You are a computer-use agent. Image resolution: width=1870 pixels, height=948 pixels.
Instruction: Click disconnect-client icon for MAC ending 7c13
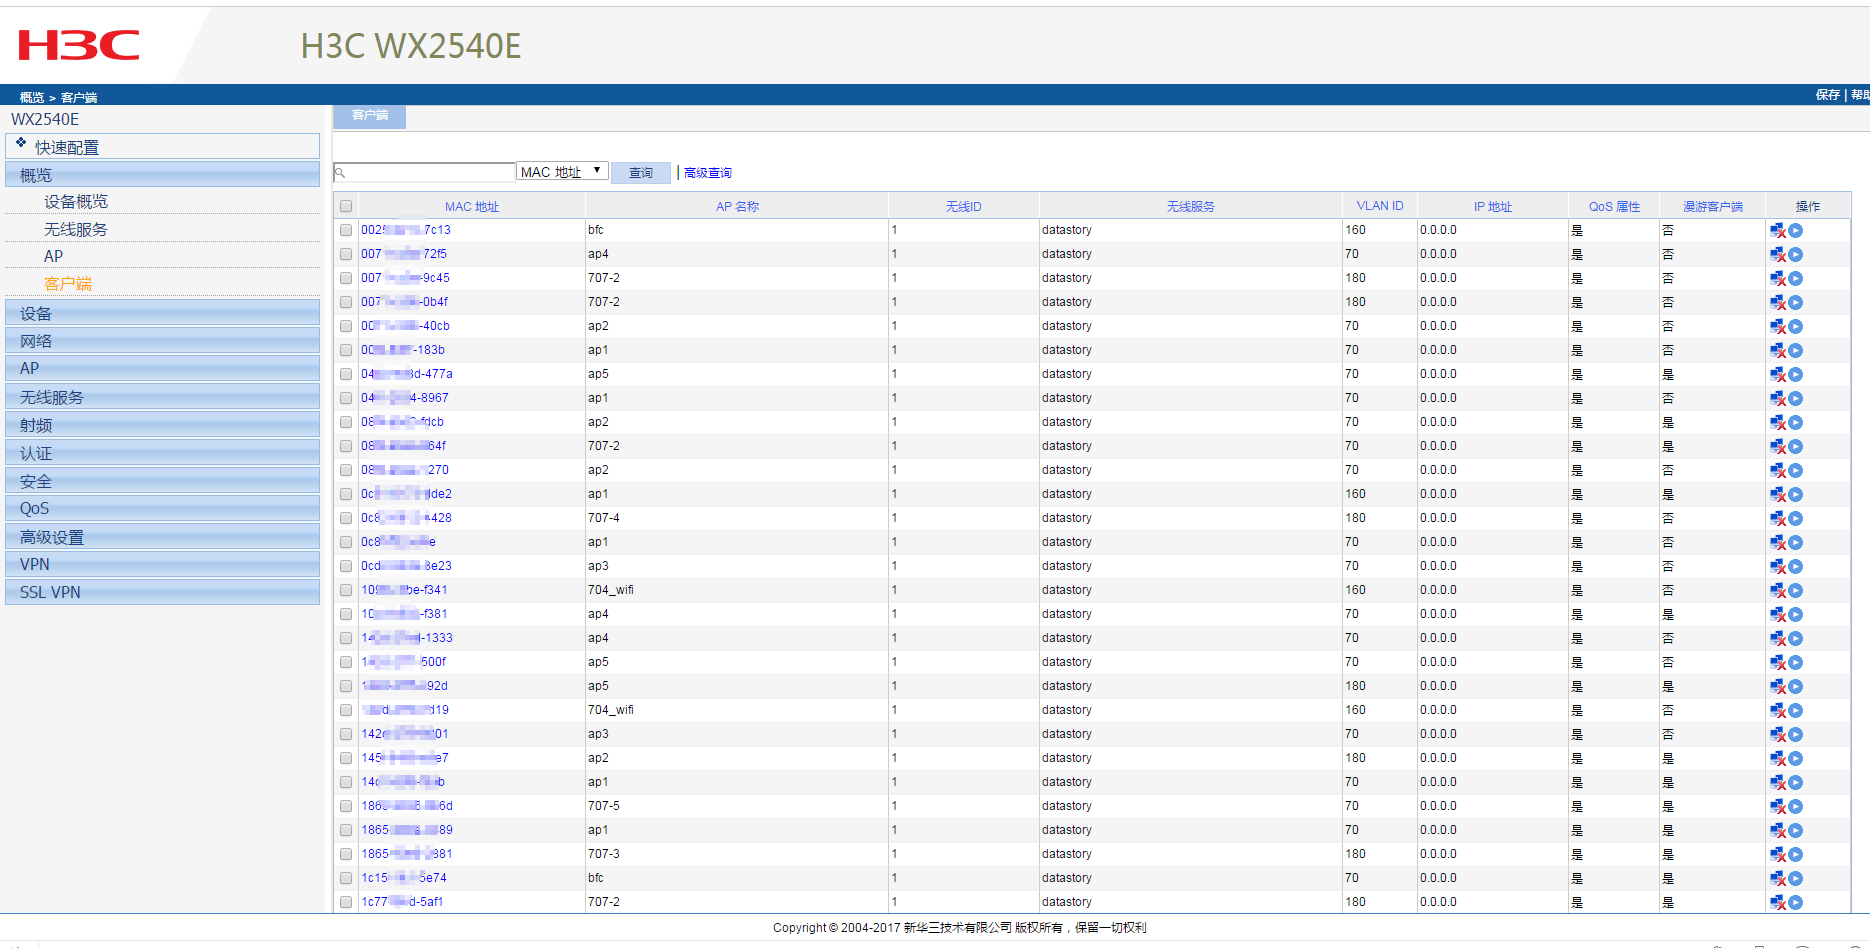[1777, 231]
